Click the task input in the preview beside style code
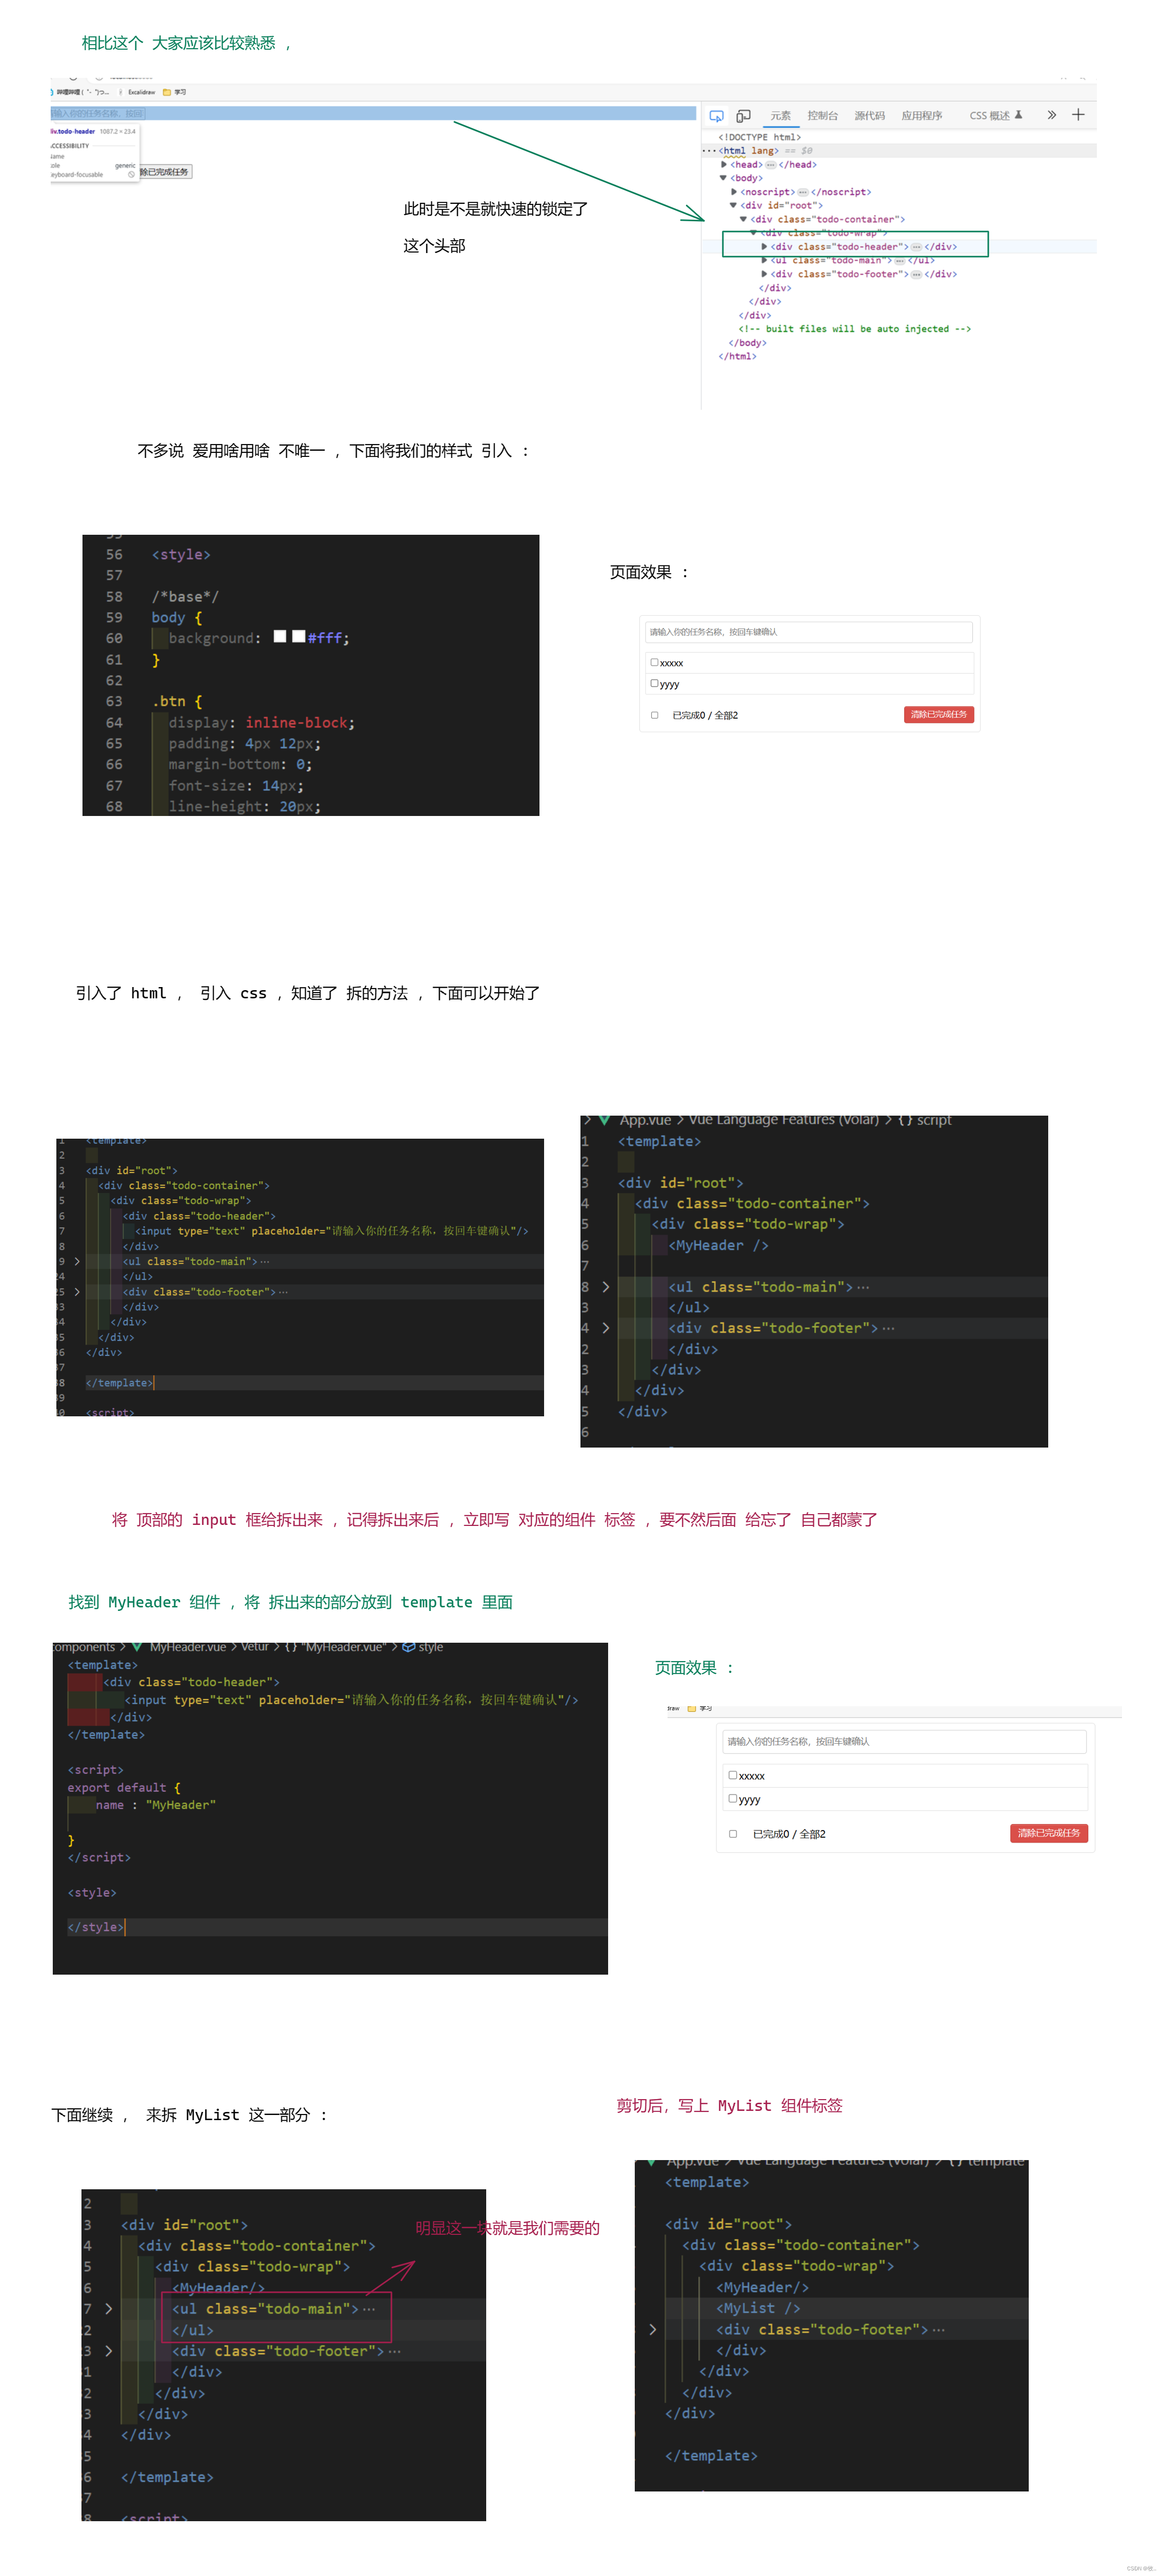The width and height of the screenshot is (1164, 2576). pos(809,632)
